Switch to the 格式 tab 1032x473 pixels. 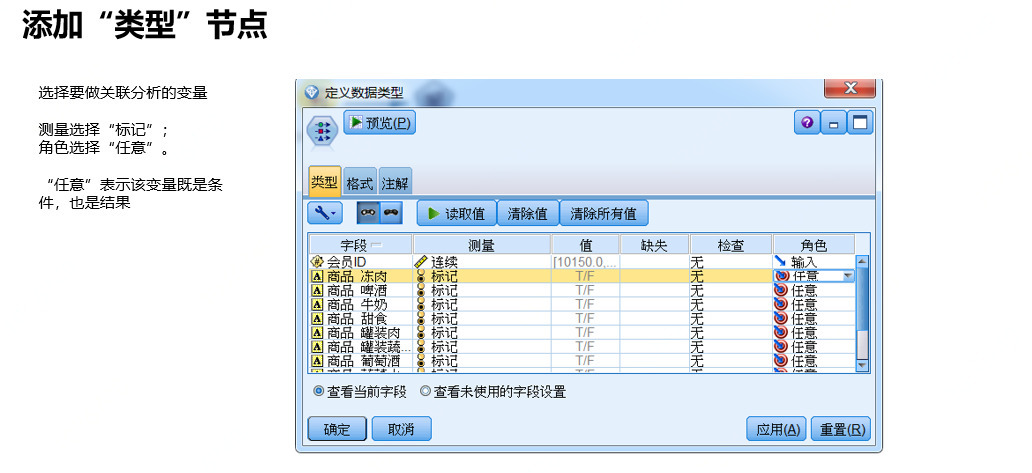click(359, 183)
